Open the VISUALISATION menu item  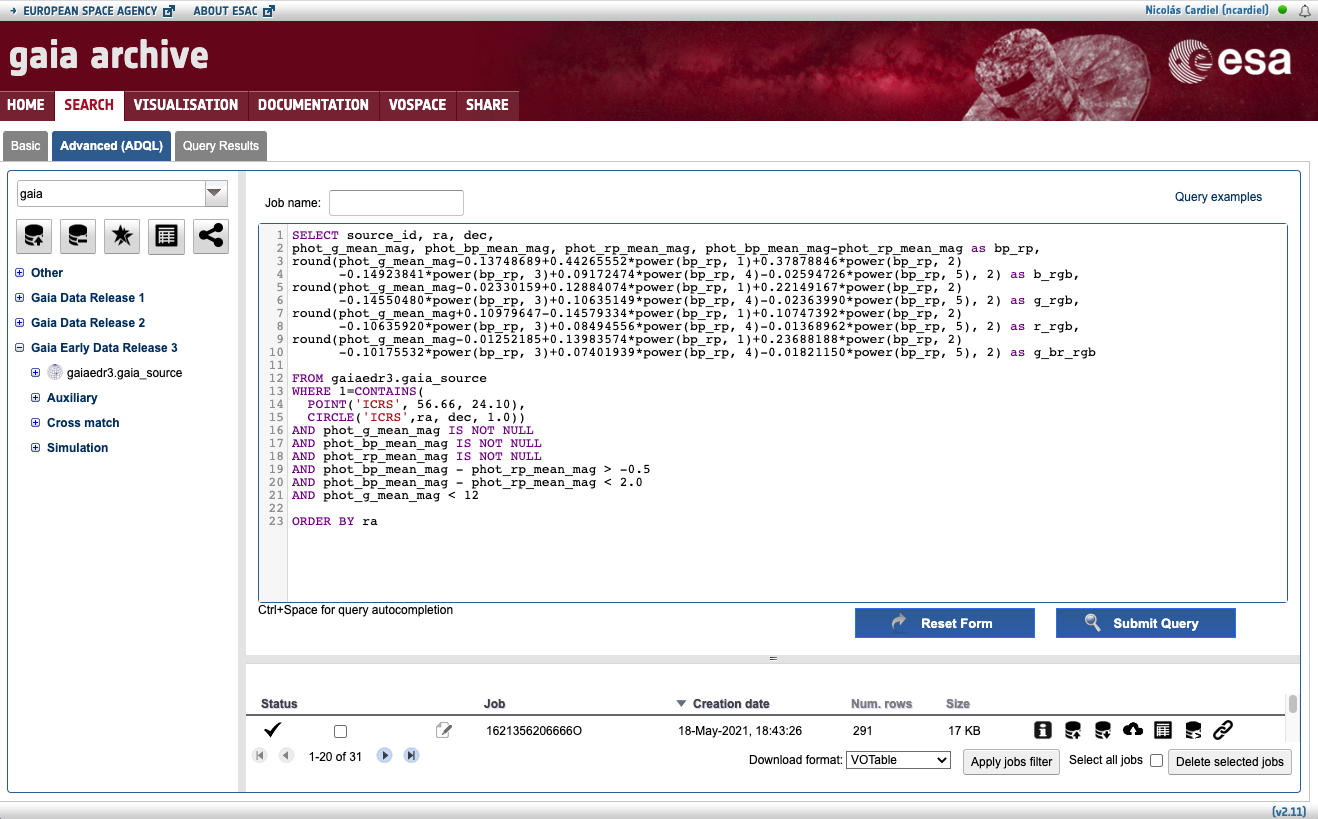click(186, 105)
